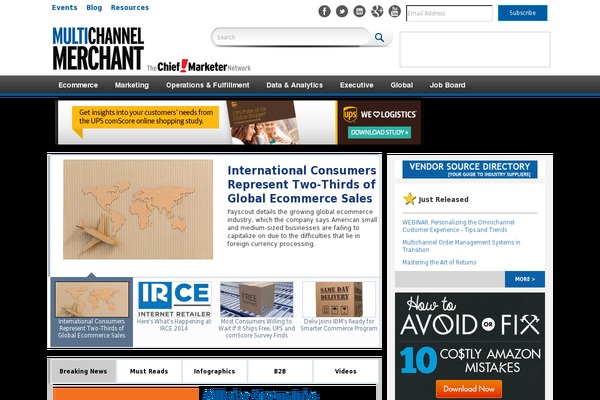Click Download Now in Amazon mistakes ad

pos(469,389)
